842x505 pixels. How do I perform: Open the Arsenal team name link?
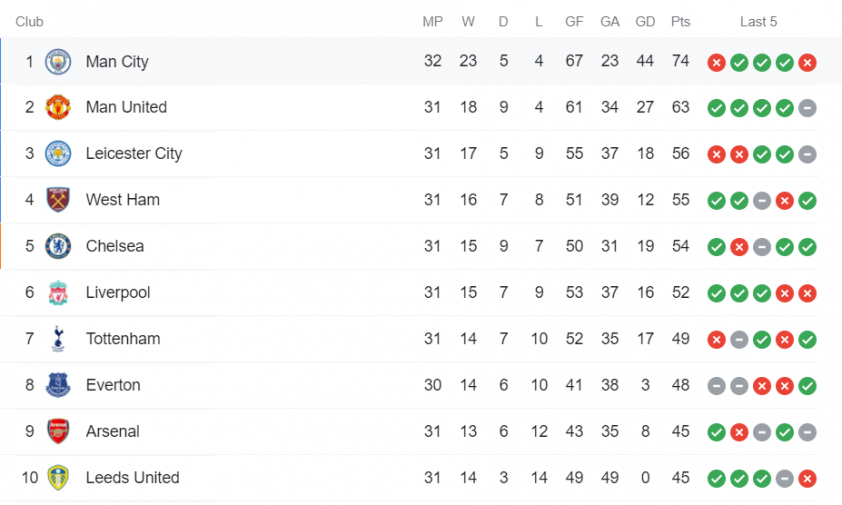click(x=113, y=431)
